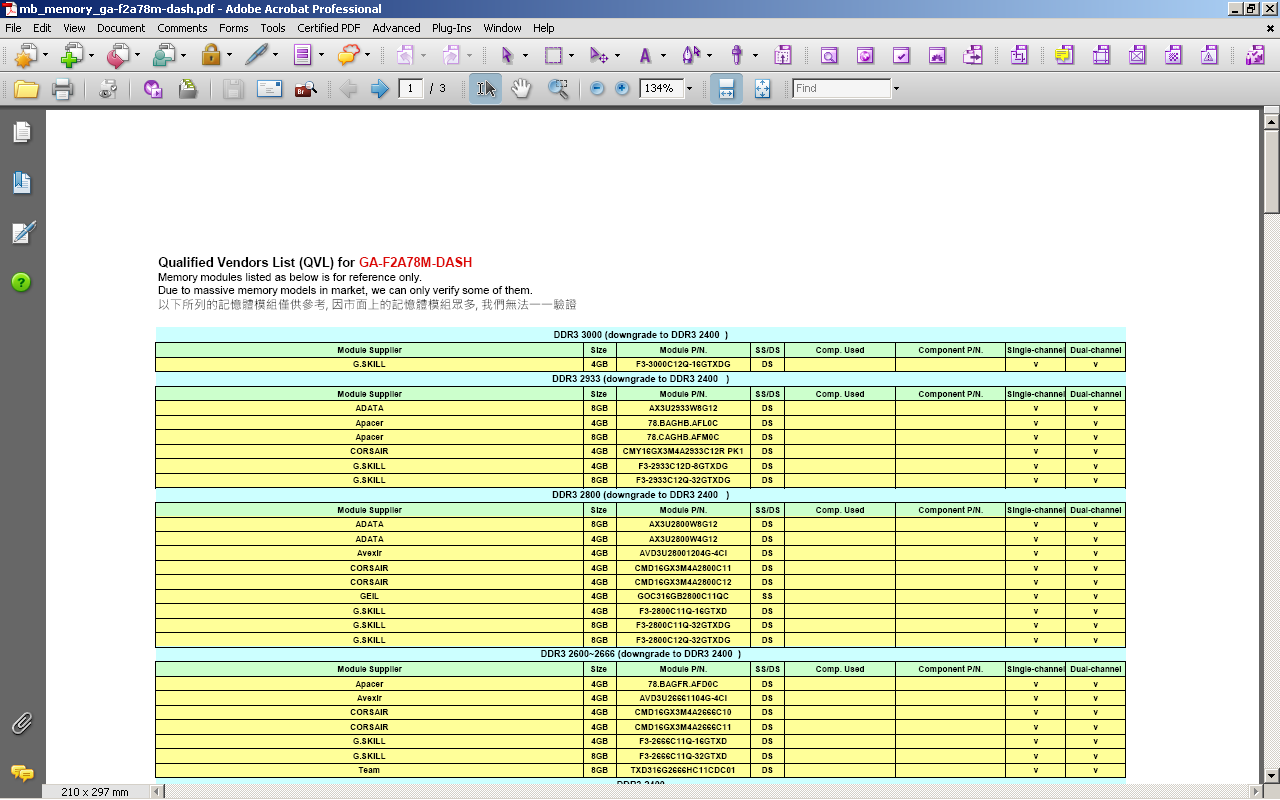The width and height of the screenshot is (1280, 800).
Task: Open the Pages panel in the sidebar
Action: click(22, 132)
